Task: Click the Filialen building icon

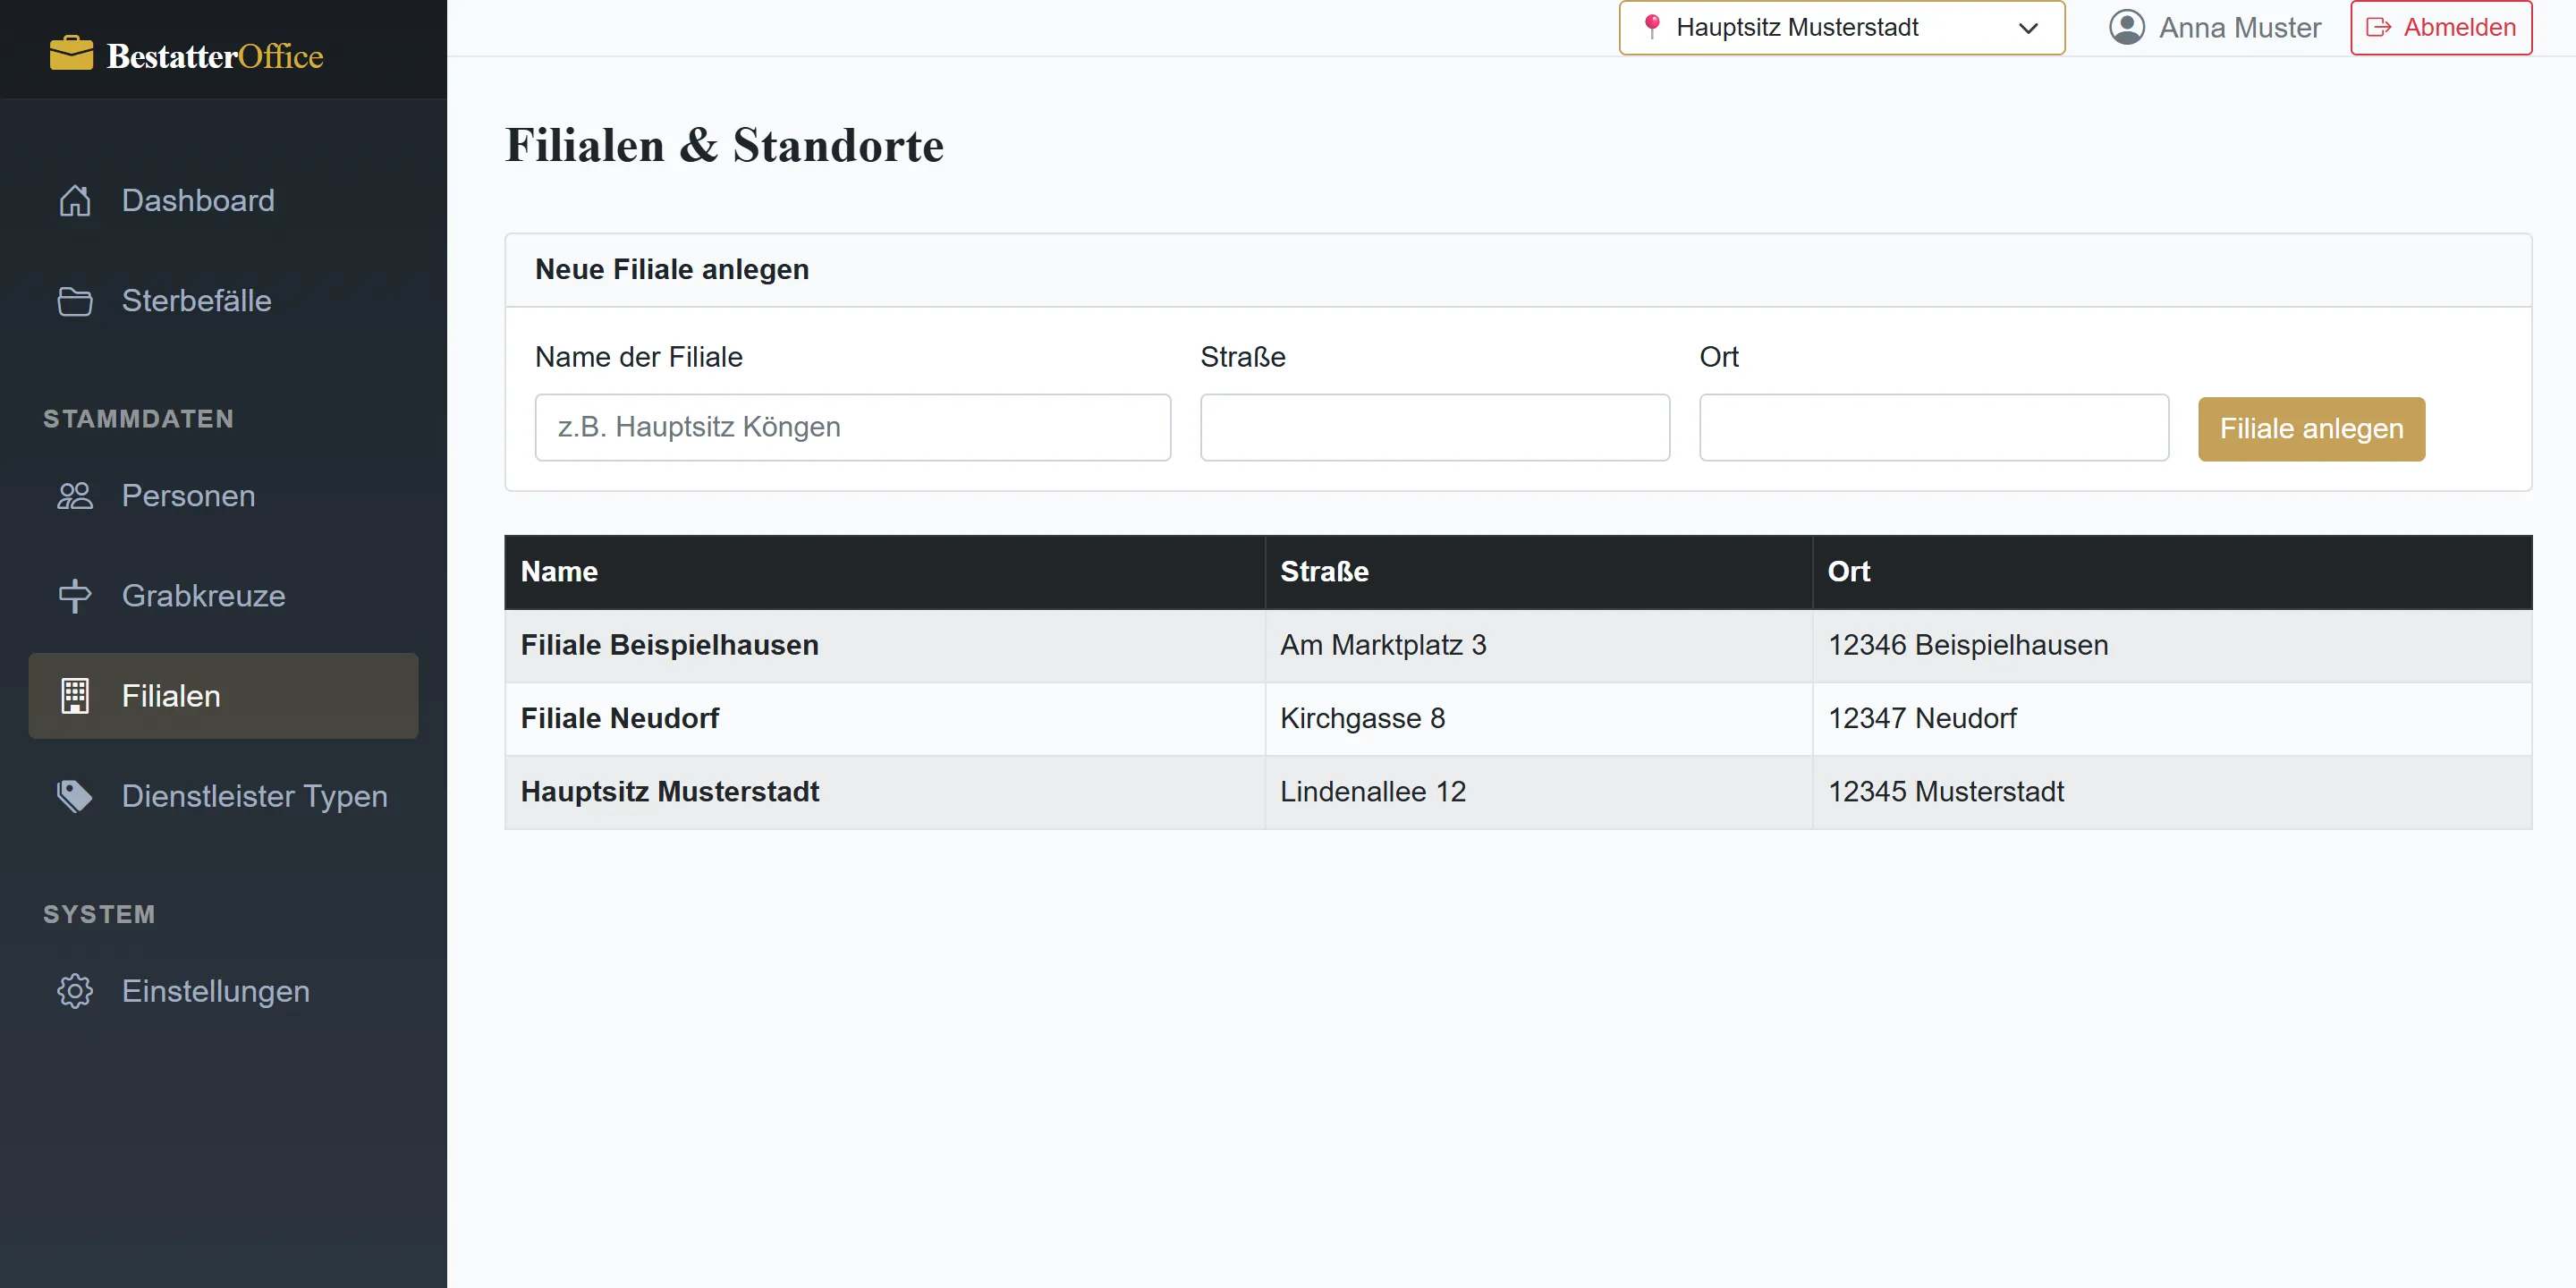Action: click(x=75, y=696)
